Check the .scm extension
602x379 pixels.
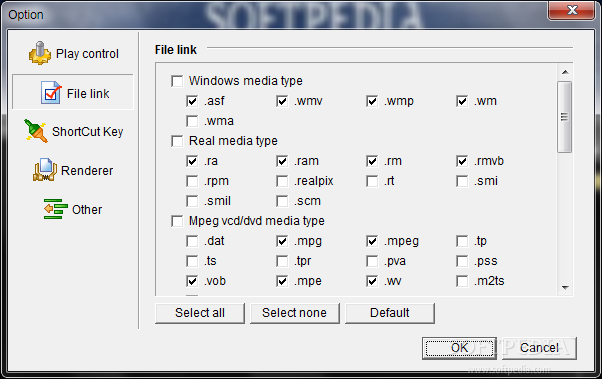click(x=282, y=201)
